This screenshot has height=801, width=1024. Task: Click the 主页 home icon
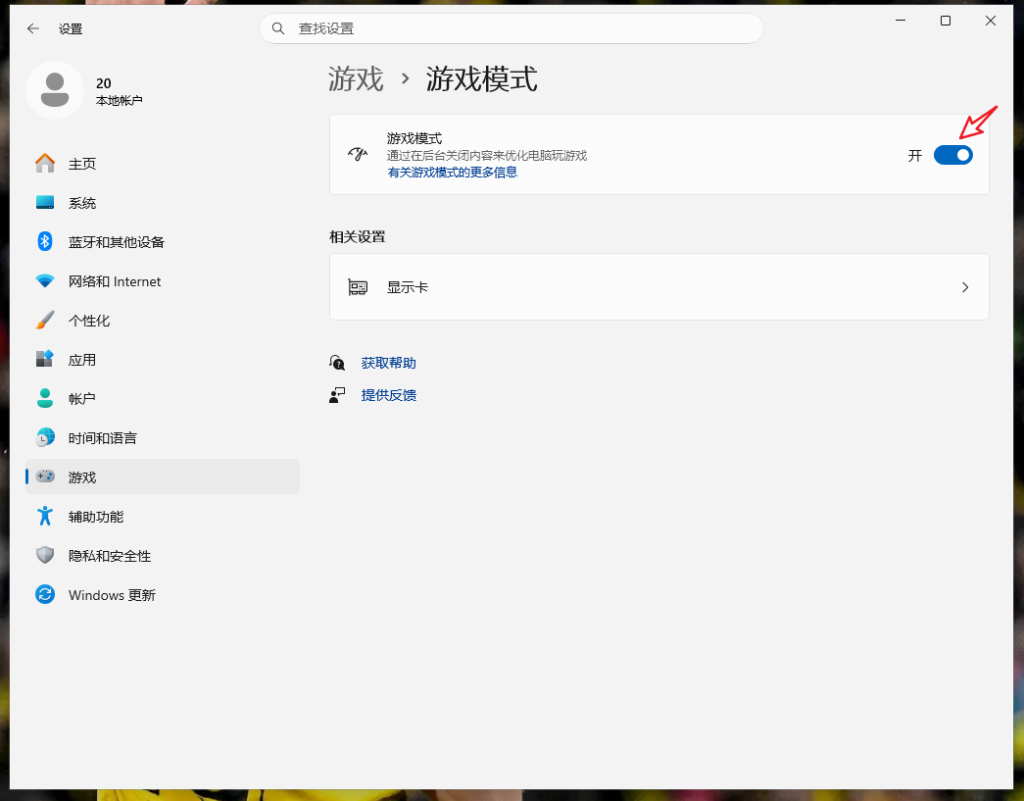[x=45, y=163]
